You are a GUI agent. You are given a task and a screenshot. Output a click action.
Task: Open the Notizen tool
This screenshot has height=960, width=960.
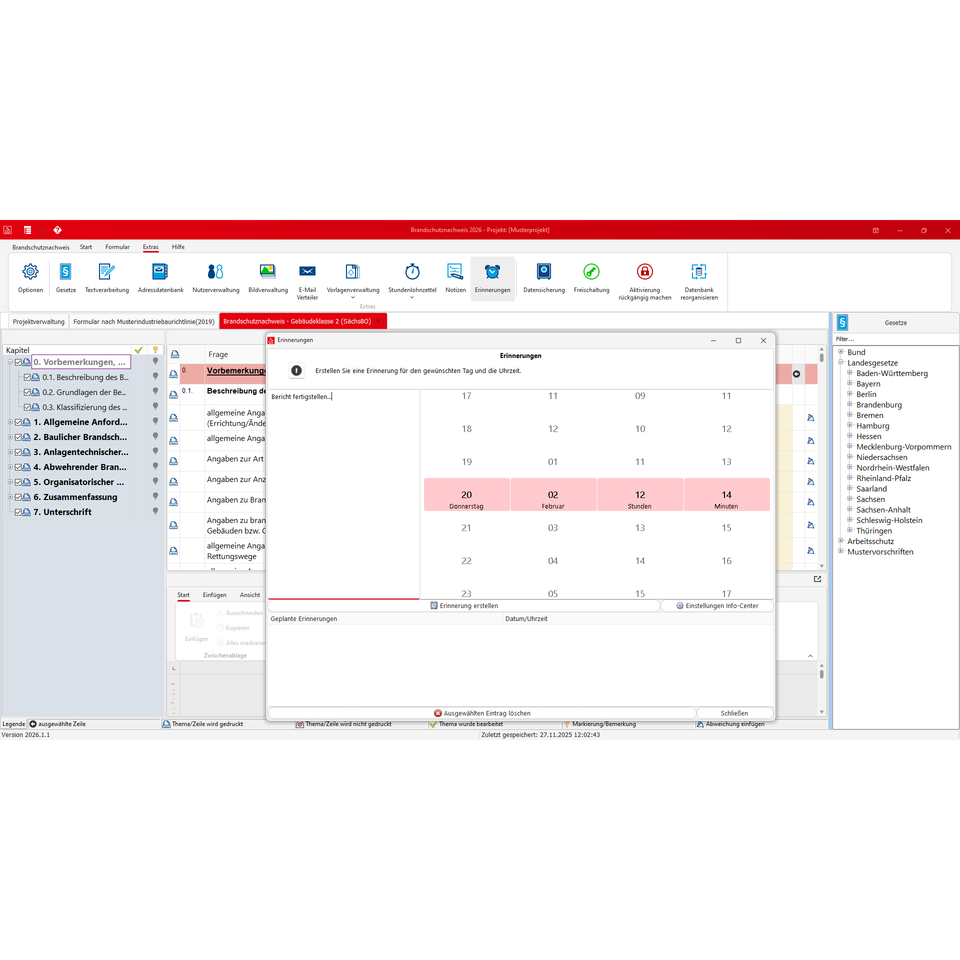[x=455, y=277]
